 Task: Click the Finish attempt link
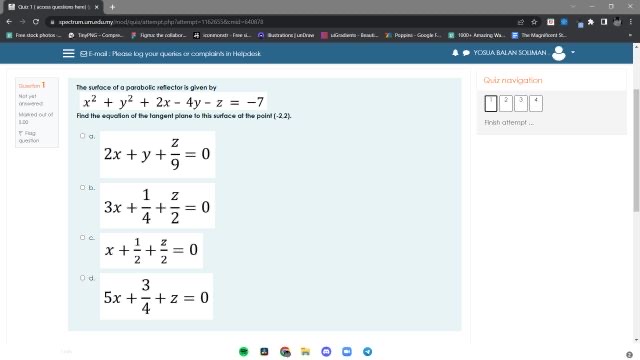point(509,122)
